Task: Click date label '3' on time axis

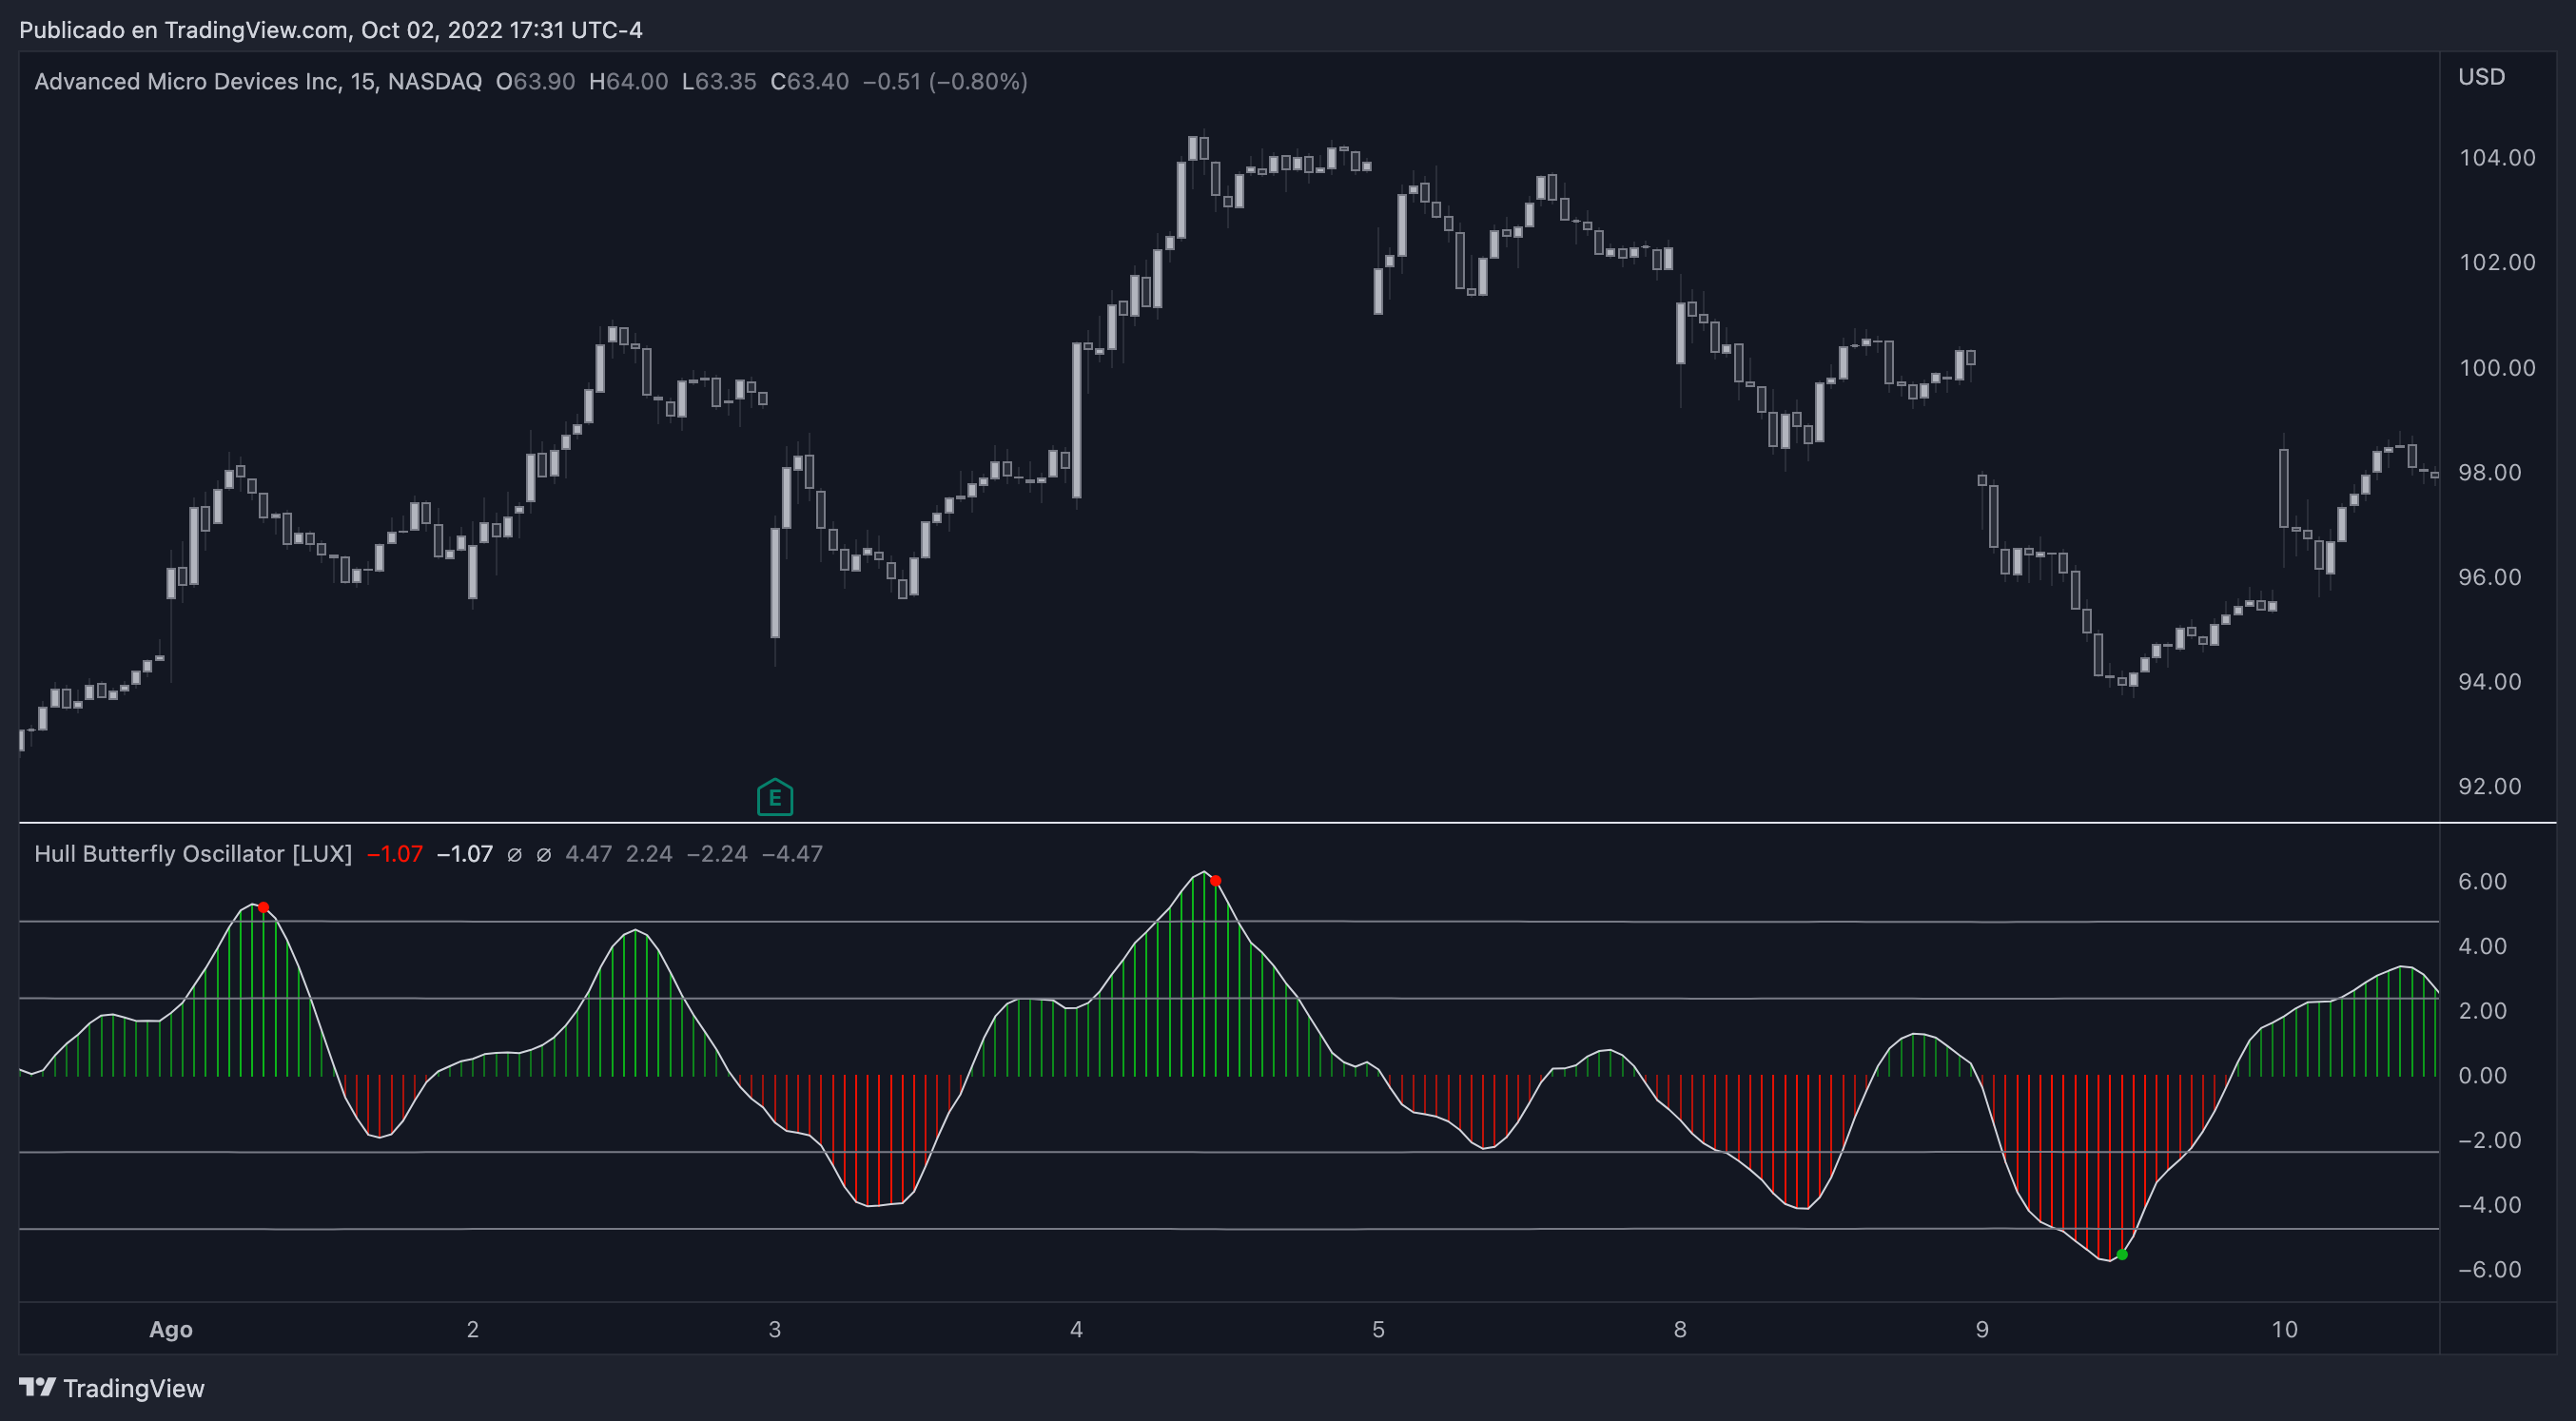Action: coord(775,1330)
